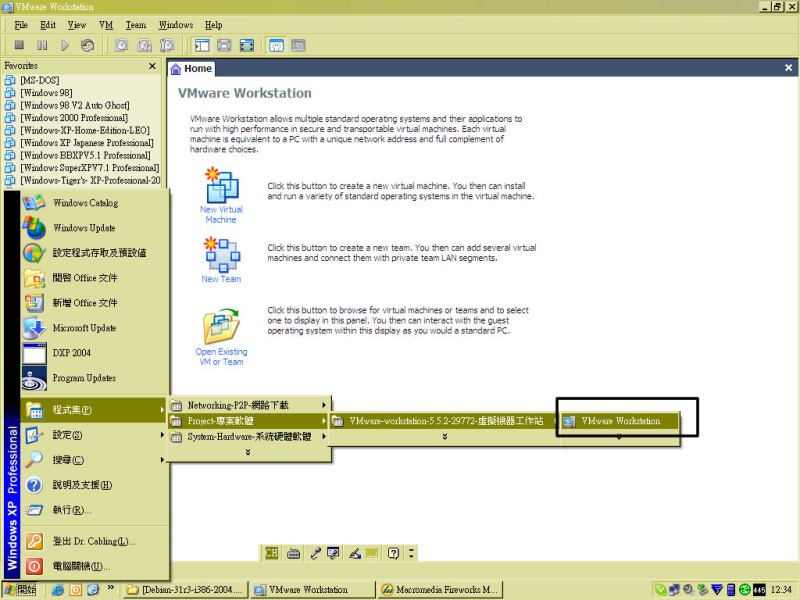Open the Windows menu
Image resolution: width=800 pixels, height=600 pixels.
click(176, 25)
